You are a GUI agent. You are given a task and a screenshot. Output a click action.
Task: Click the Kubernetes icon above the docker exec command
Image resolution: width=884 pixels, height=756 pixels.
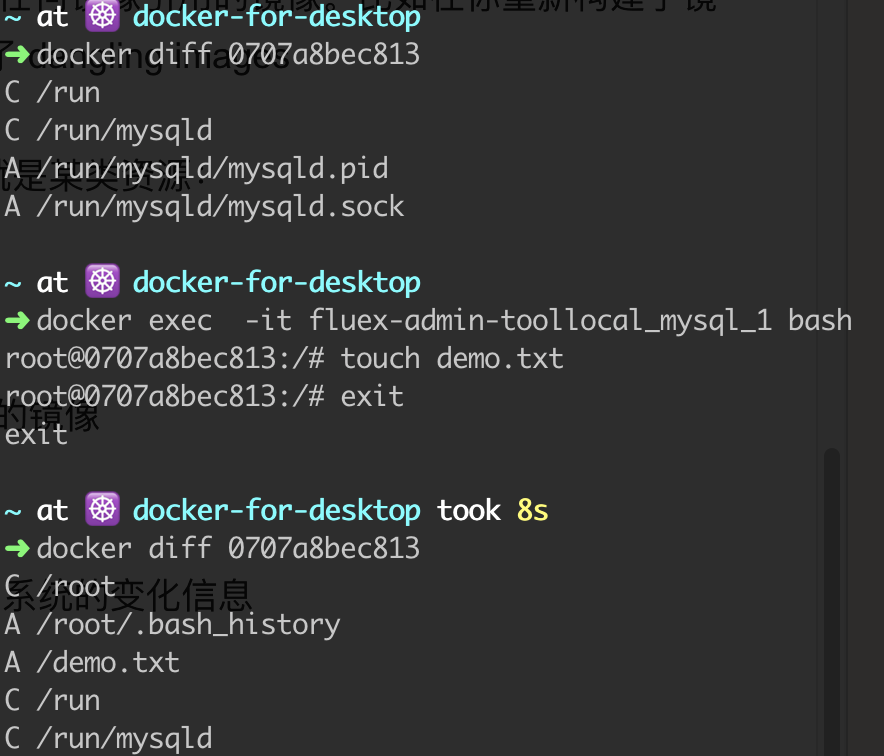(100, 283)
